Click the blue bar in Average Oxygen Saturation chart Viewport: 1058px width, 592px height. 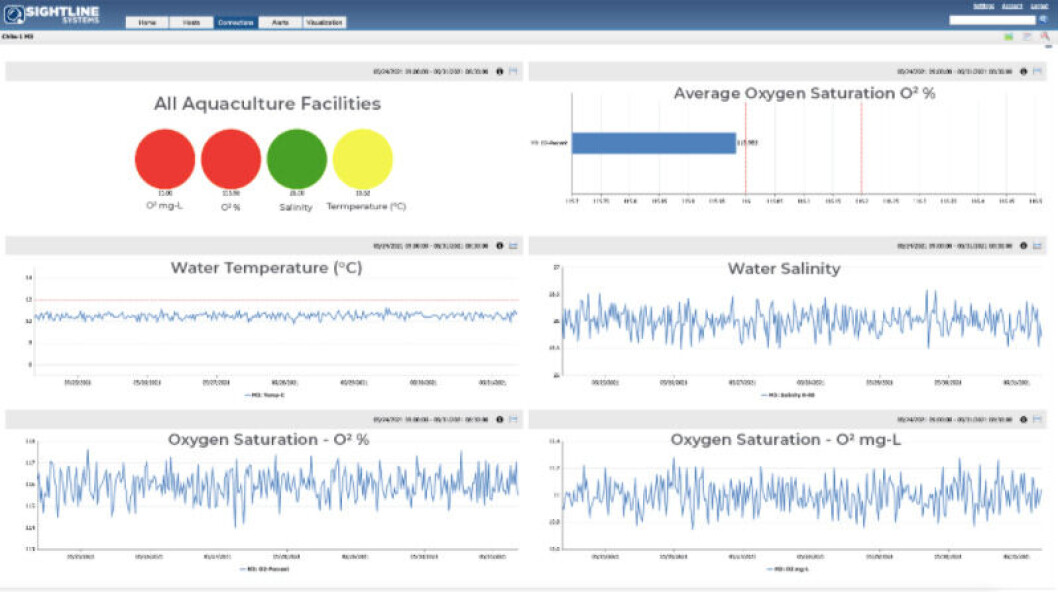point(653,143)
